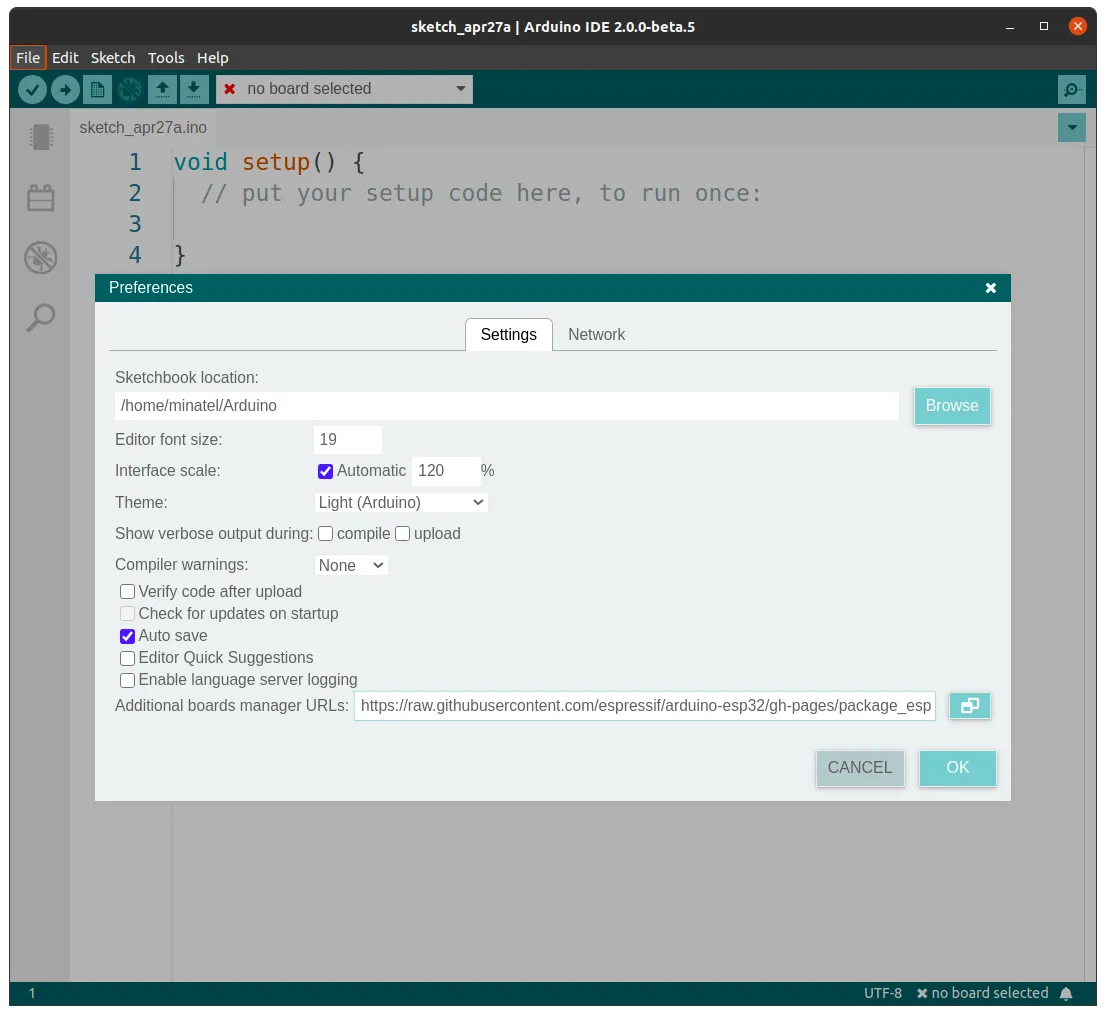
Task: Enable Verify code after upload
Action: [x=128, y=592]
